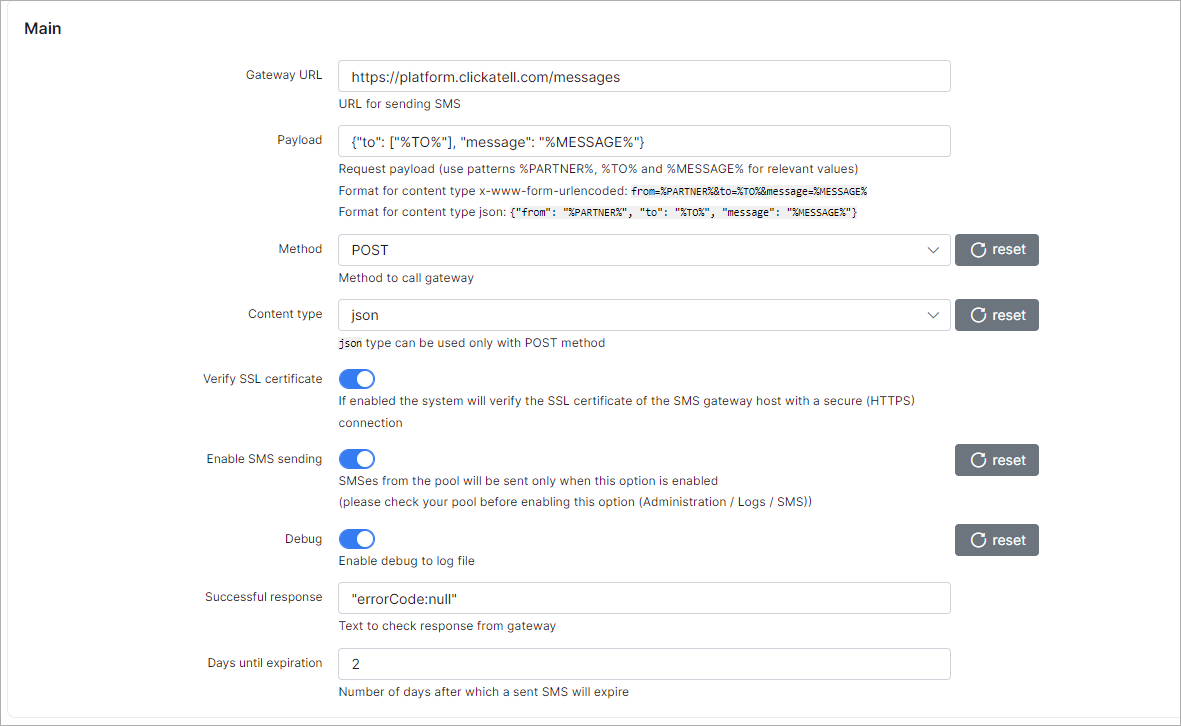Image resolution: width=1181 pixels, height=726 pixels.
Task: Click the chevron arrow in Method field
Action: [933, 250]
